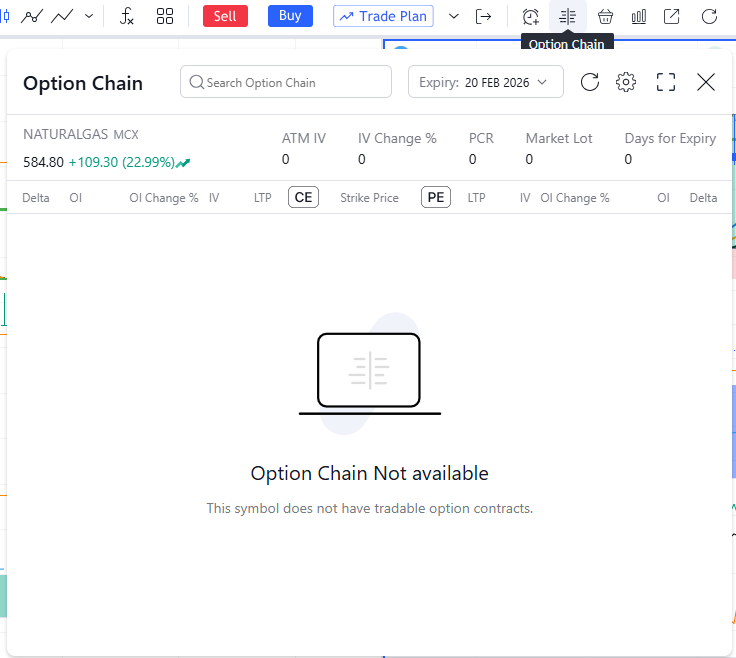The width and height of the screenshot is (736, 658).
Task: Click the alarm clock alert icon
Action: tap(530, 16)
